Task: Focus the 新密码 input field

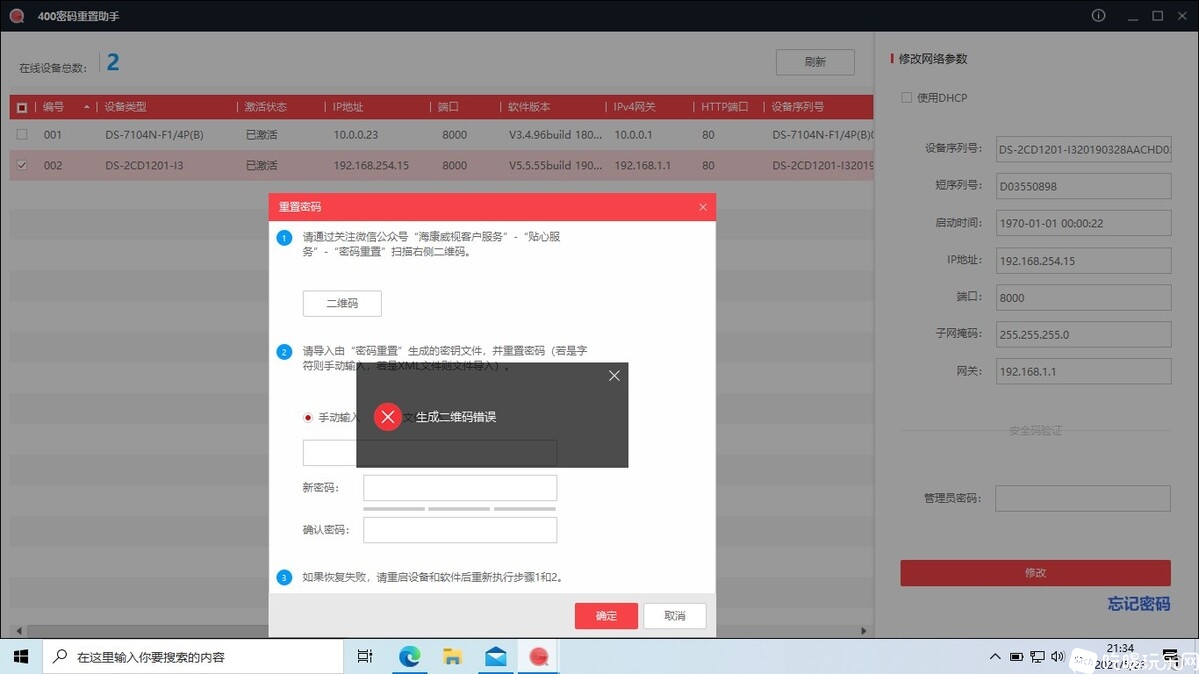Action: (x=460, y=488)
